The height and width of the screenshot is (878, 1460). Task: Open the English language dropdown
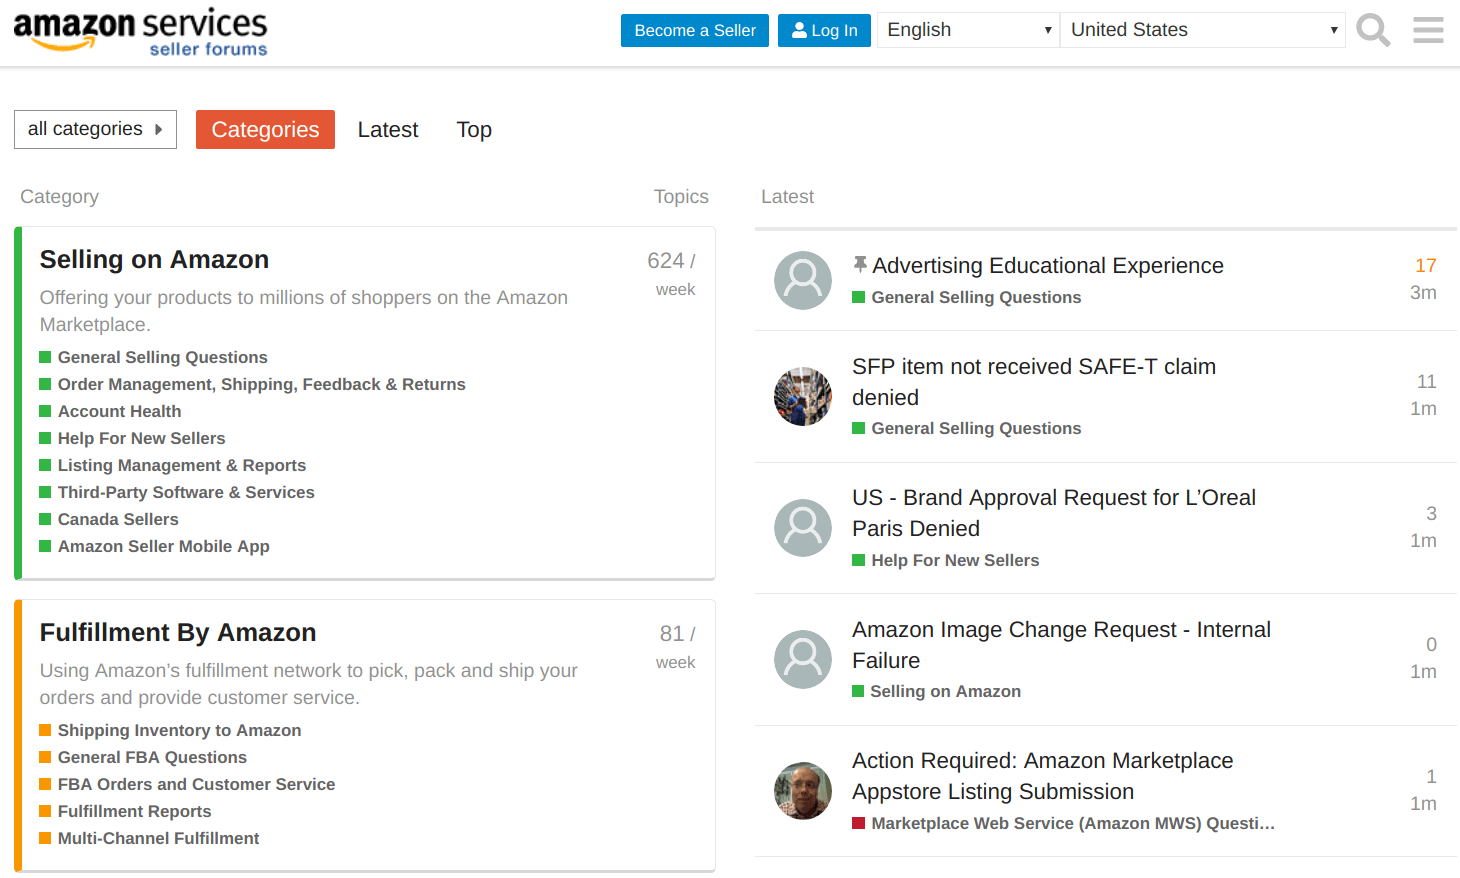pyautogui.click(x=968, y=30)
